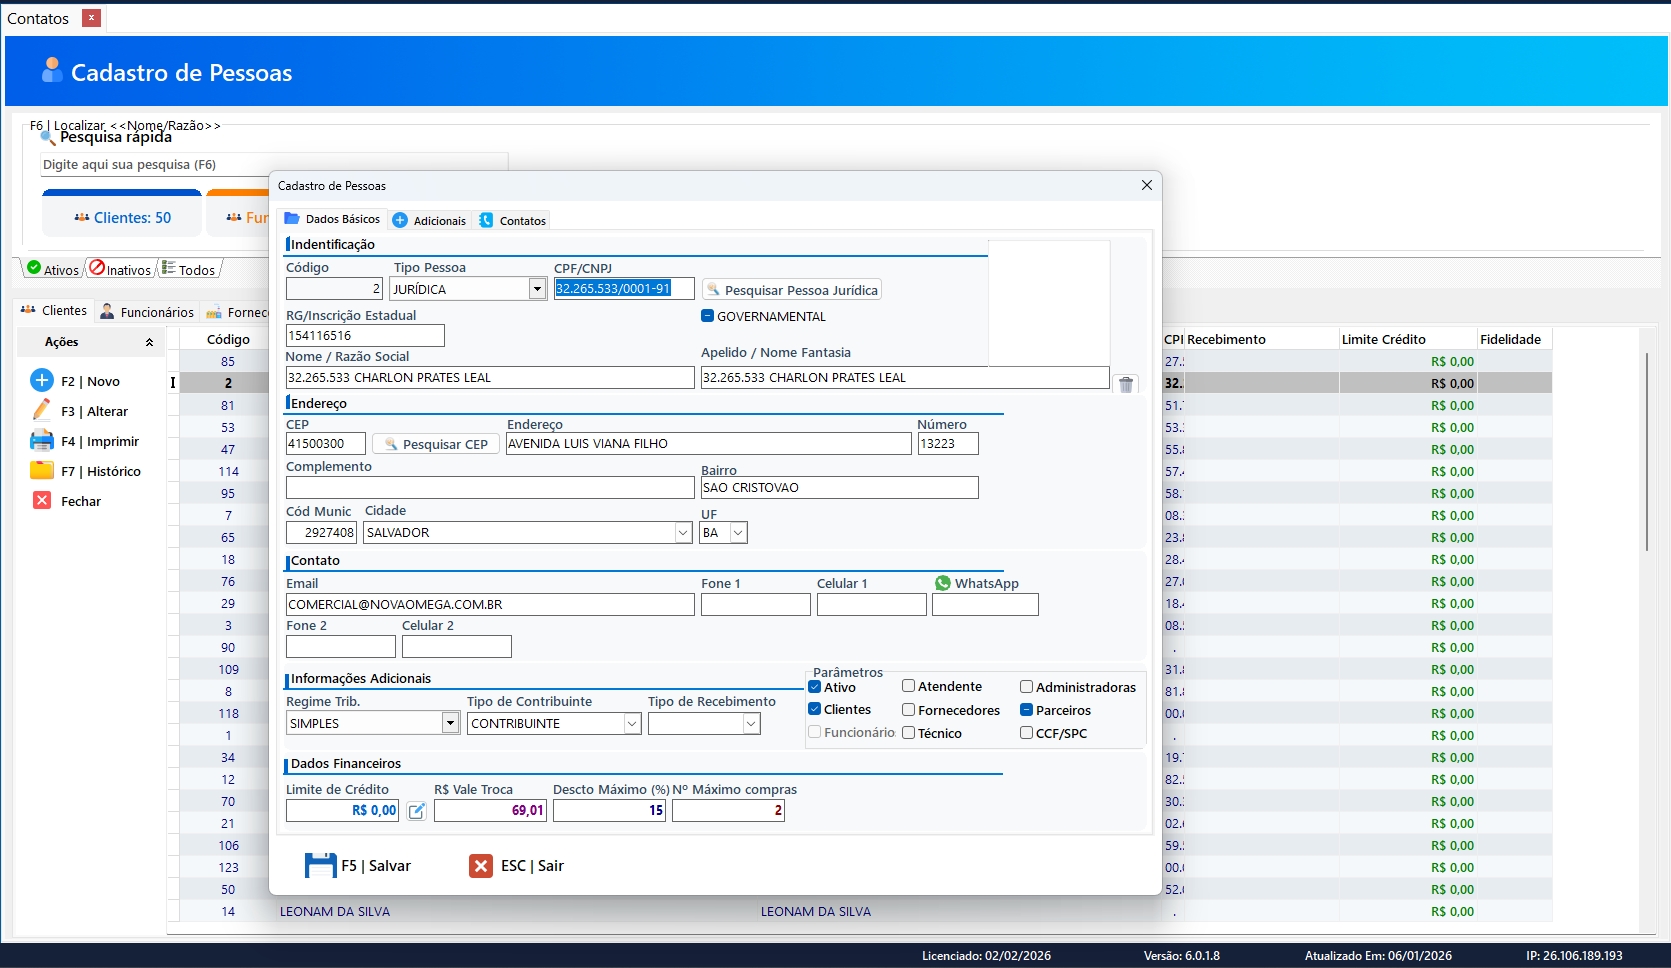Toggle the GOVERNAMENTAL checkbox
Image resolution: width=1671 pixels, height=968 pixels.
[x=708, y=316]
